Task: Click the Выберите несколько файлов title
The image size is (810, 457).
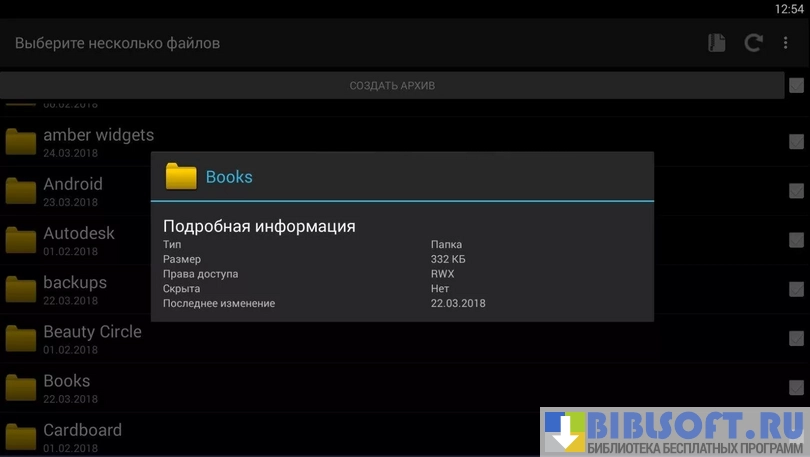Action: pyautogui.click(x=117, y=43)
